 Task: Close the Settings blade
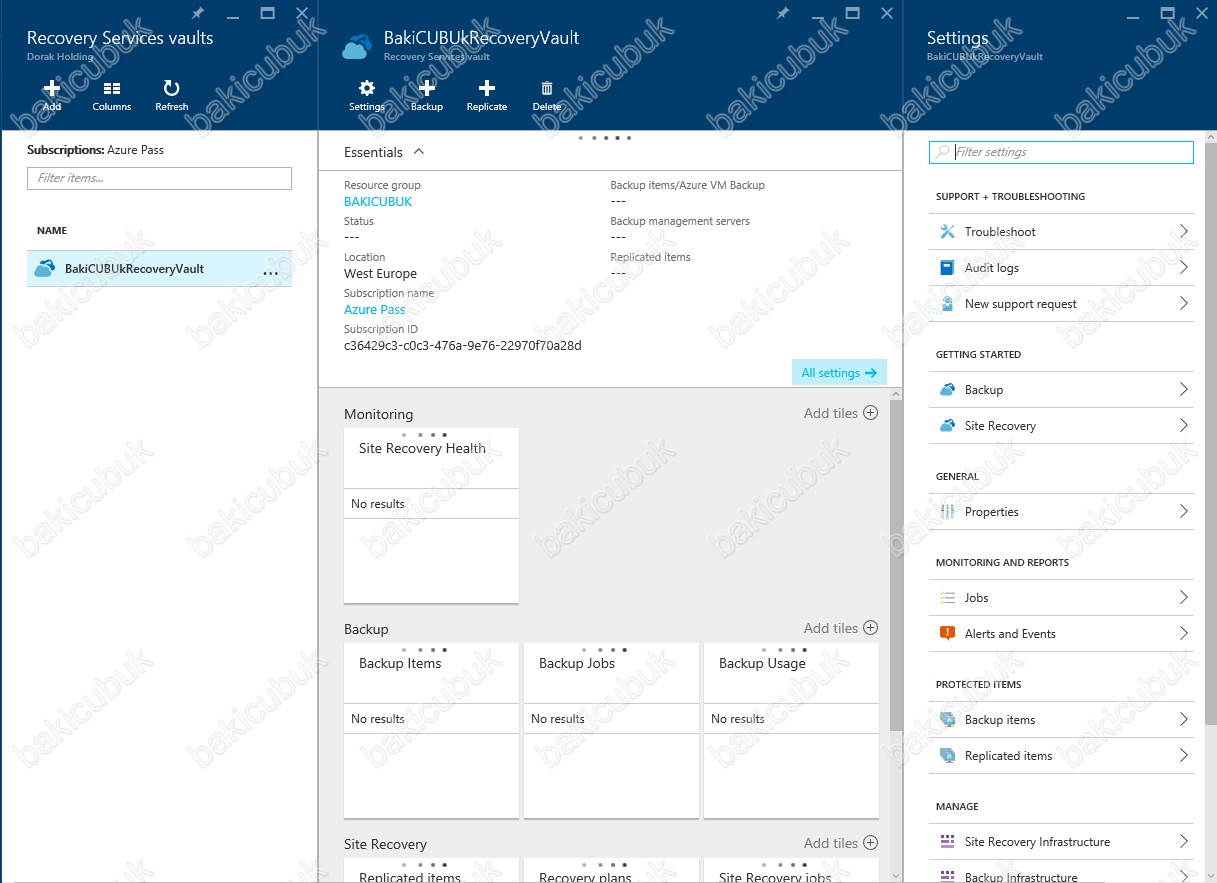click(1201, 13)
